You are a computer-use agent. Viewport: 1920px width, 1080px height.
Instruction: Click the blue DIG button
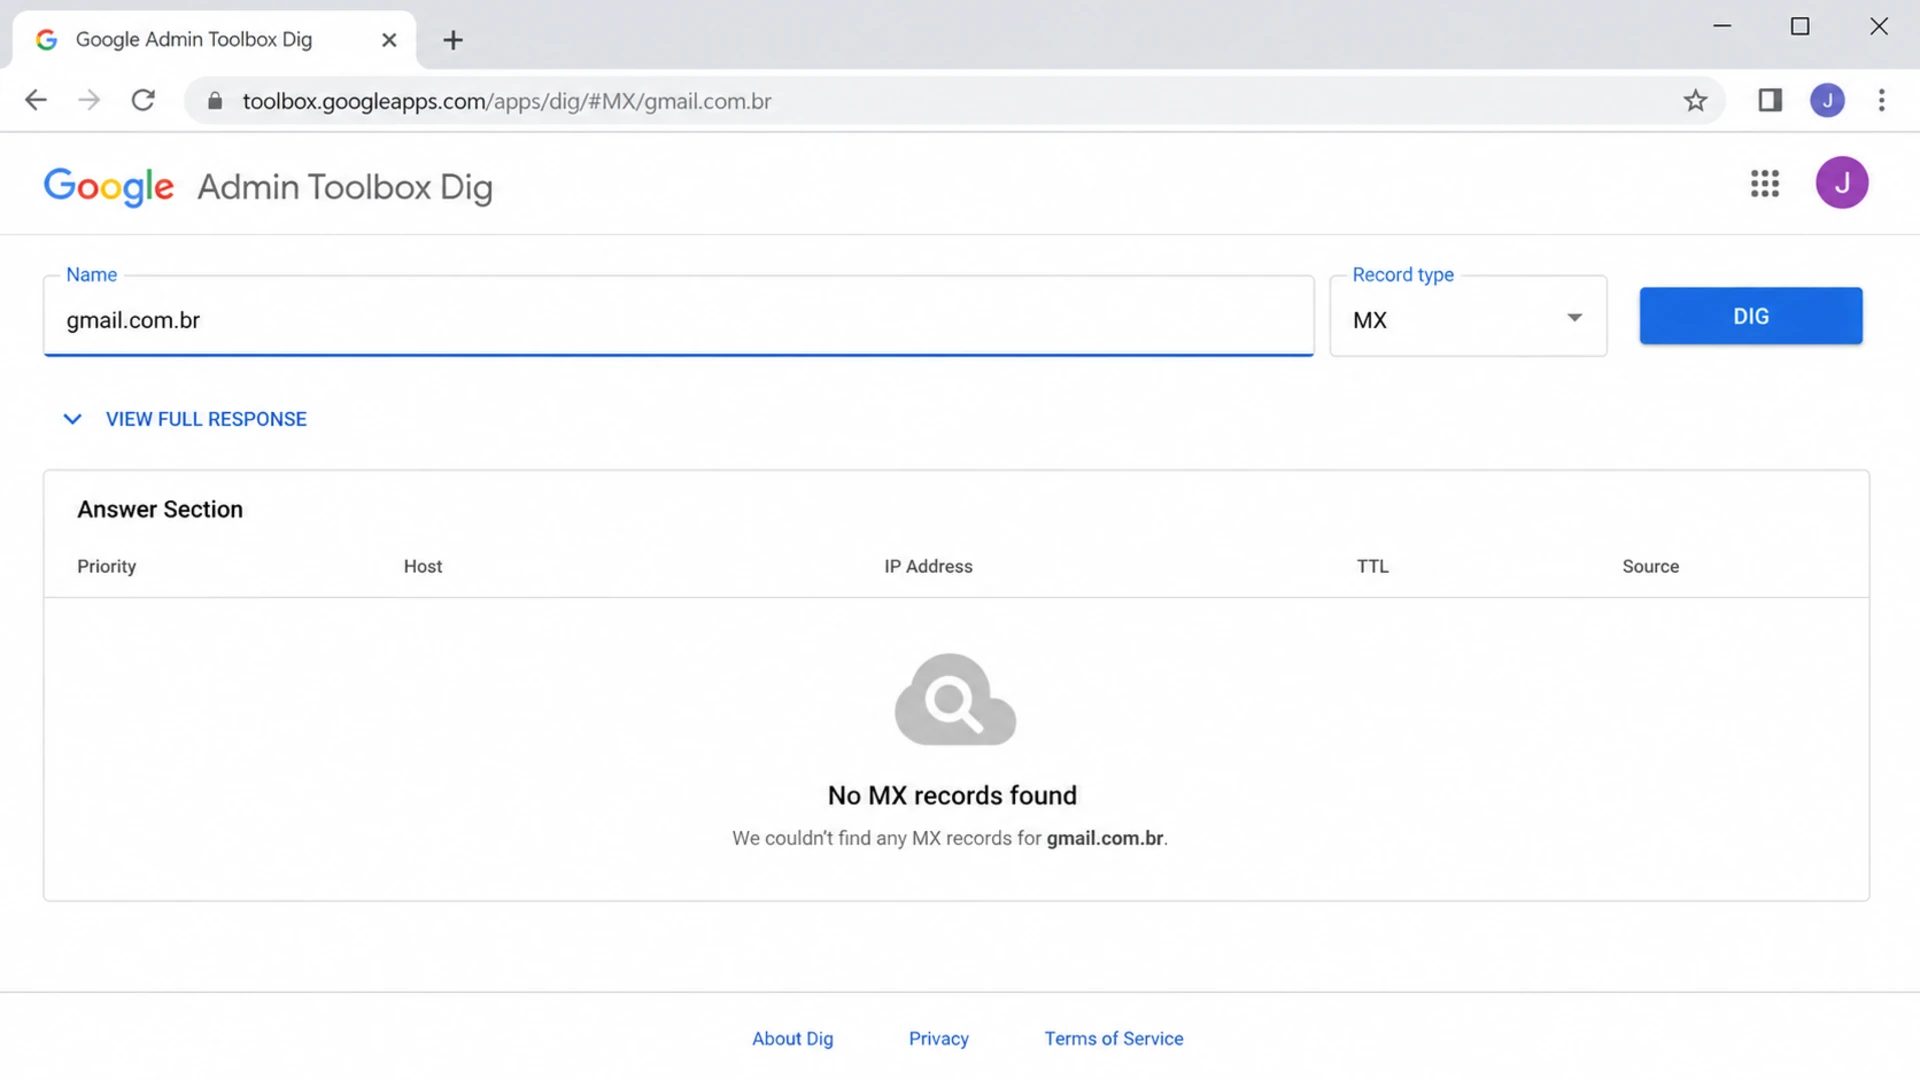pos(1750,316)
